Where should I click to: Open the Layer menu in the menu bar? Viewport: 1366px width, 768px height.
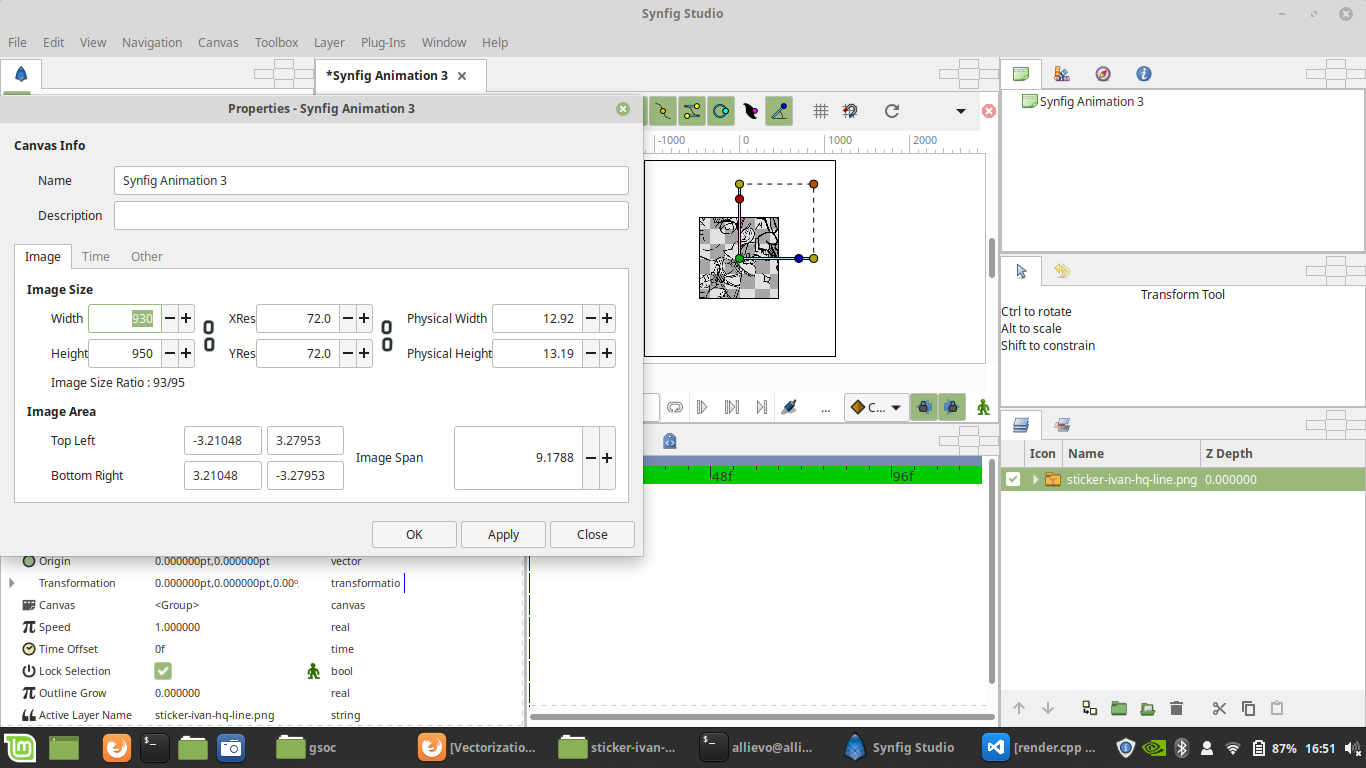[329, 42]
